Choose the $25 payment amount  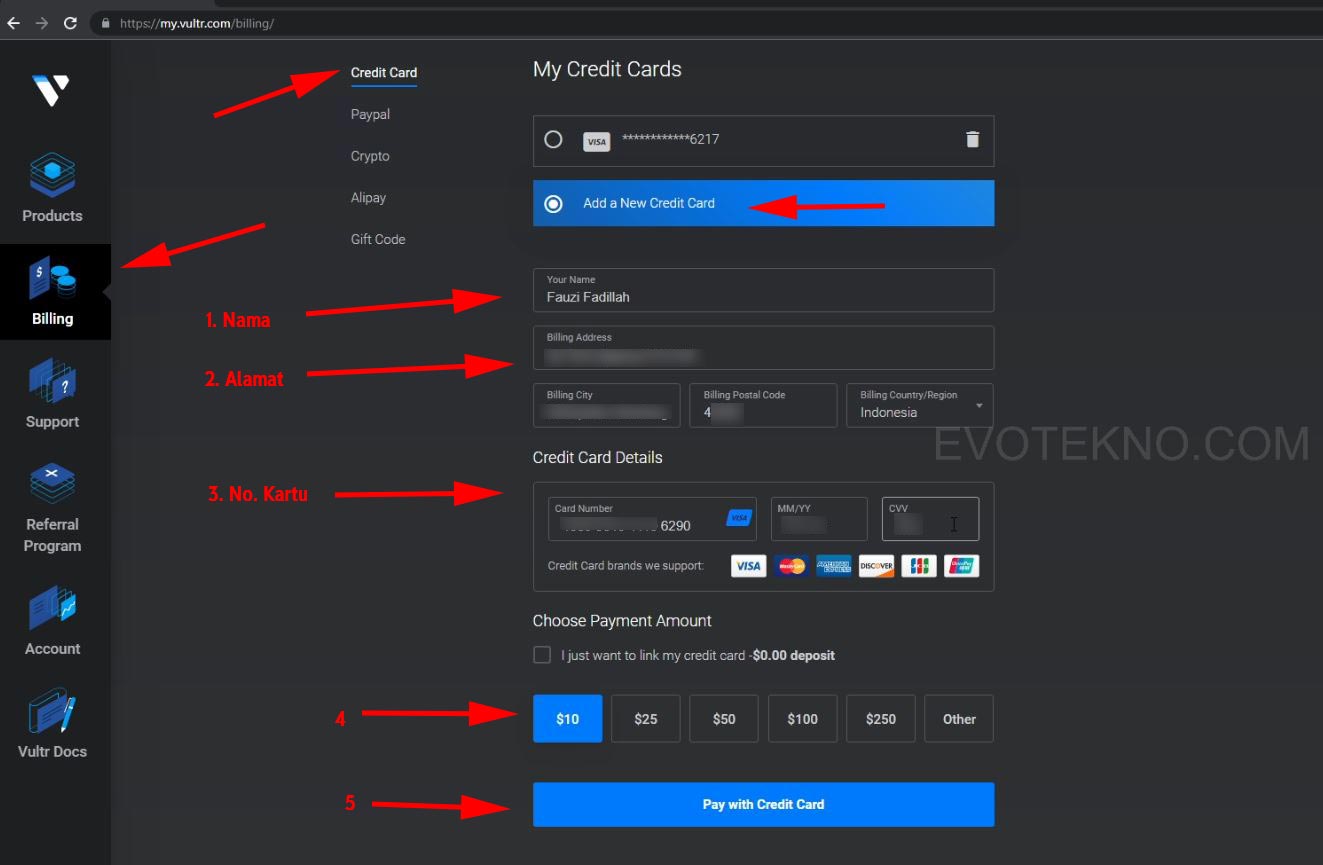click(646, 719)
